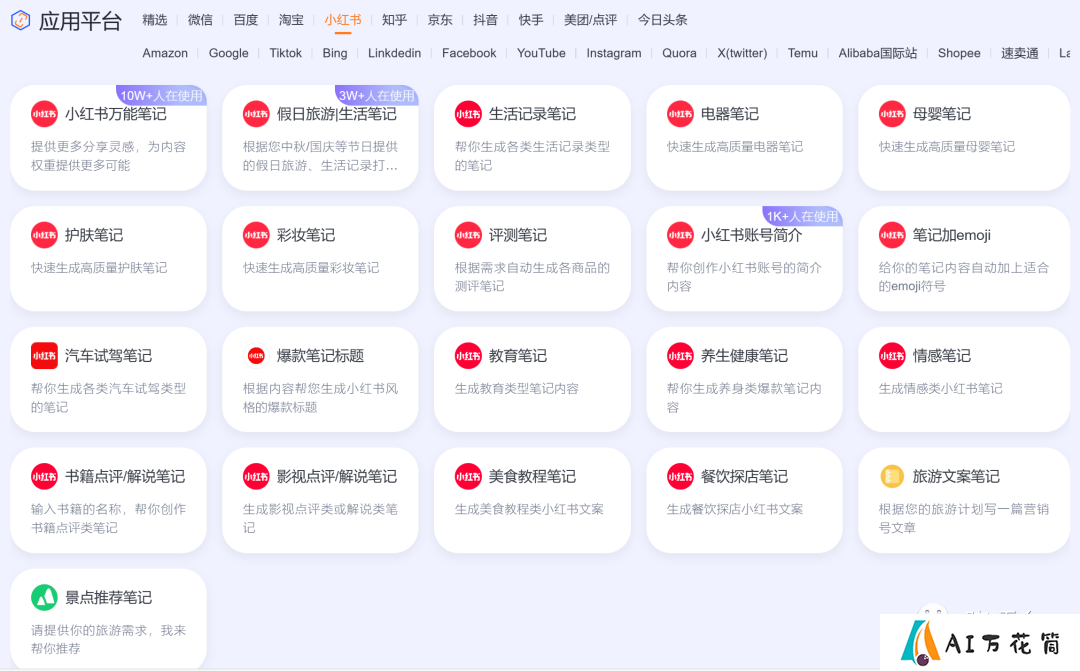Click the 美食教程笔记 card icon
1080x671 pixels.
tap(468, 477)
